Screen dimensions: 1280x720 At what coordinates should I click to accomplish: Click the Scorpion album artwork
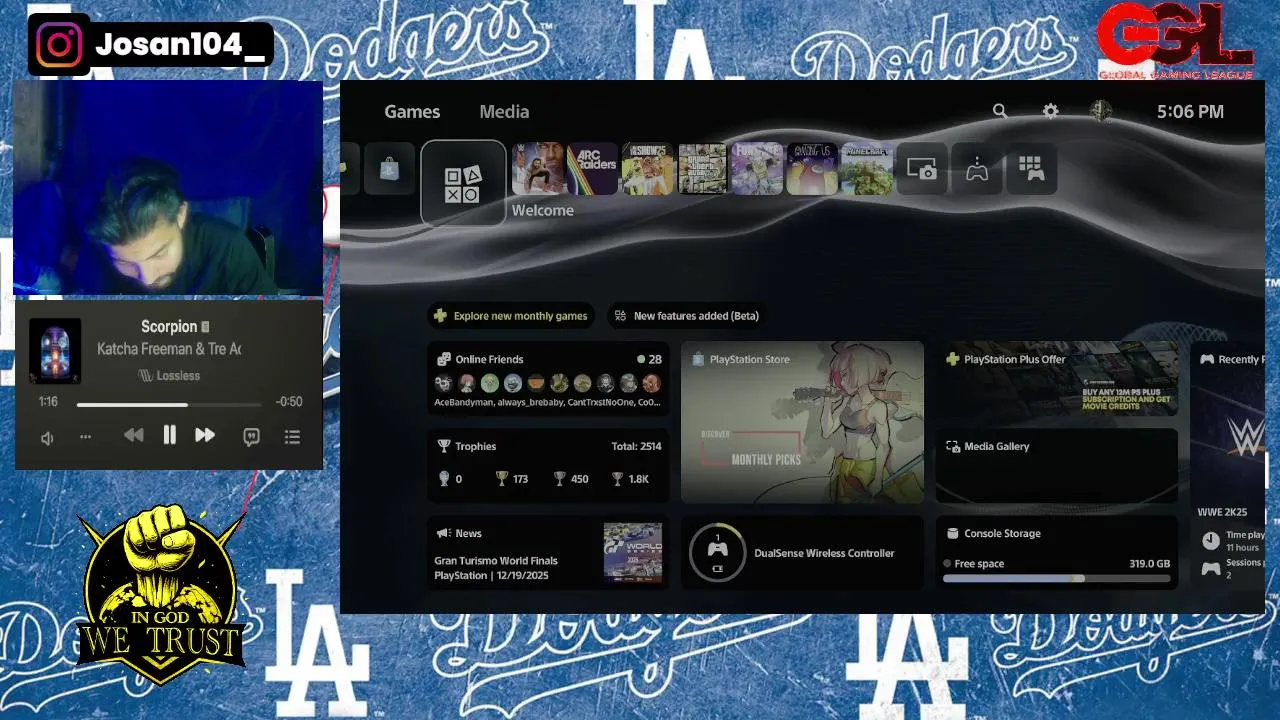(x=55, y=351)
